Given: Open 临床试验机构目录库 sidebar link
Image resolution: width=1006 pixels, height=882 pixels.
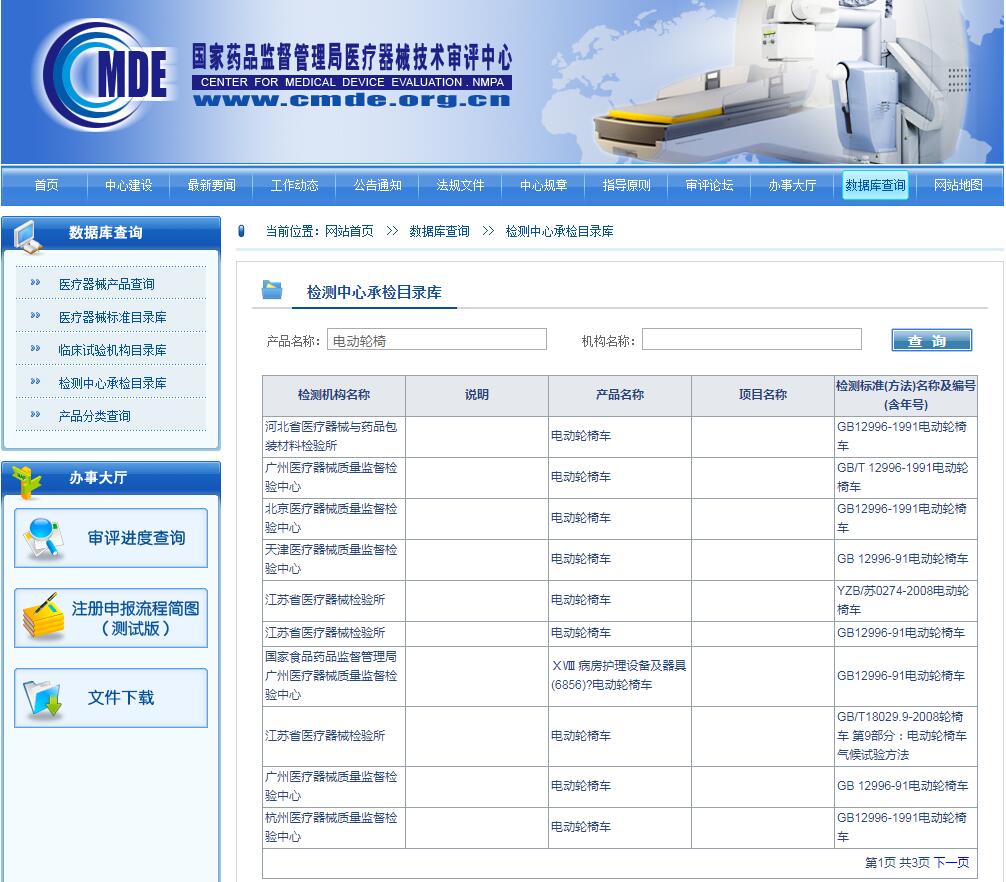Looking at the screenshot, I should point(112,350).
